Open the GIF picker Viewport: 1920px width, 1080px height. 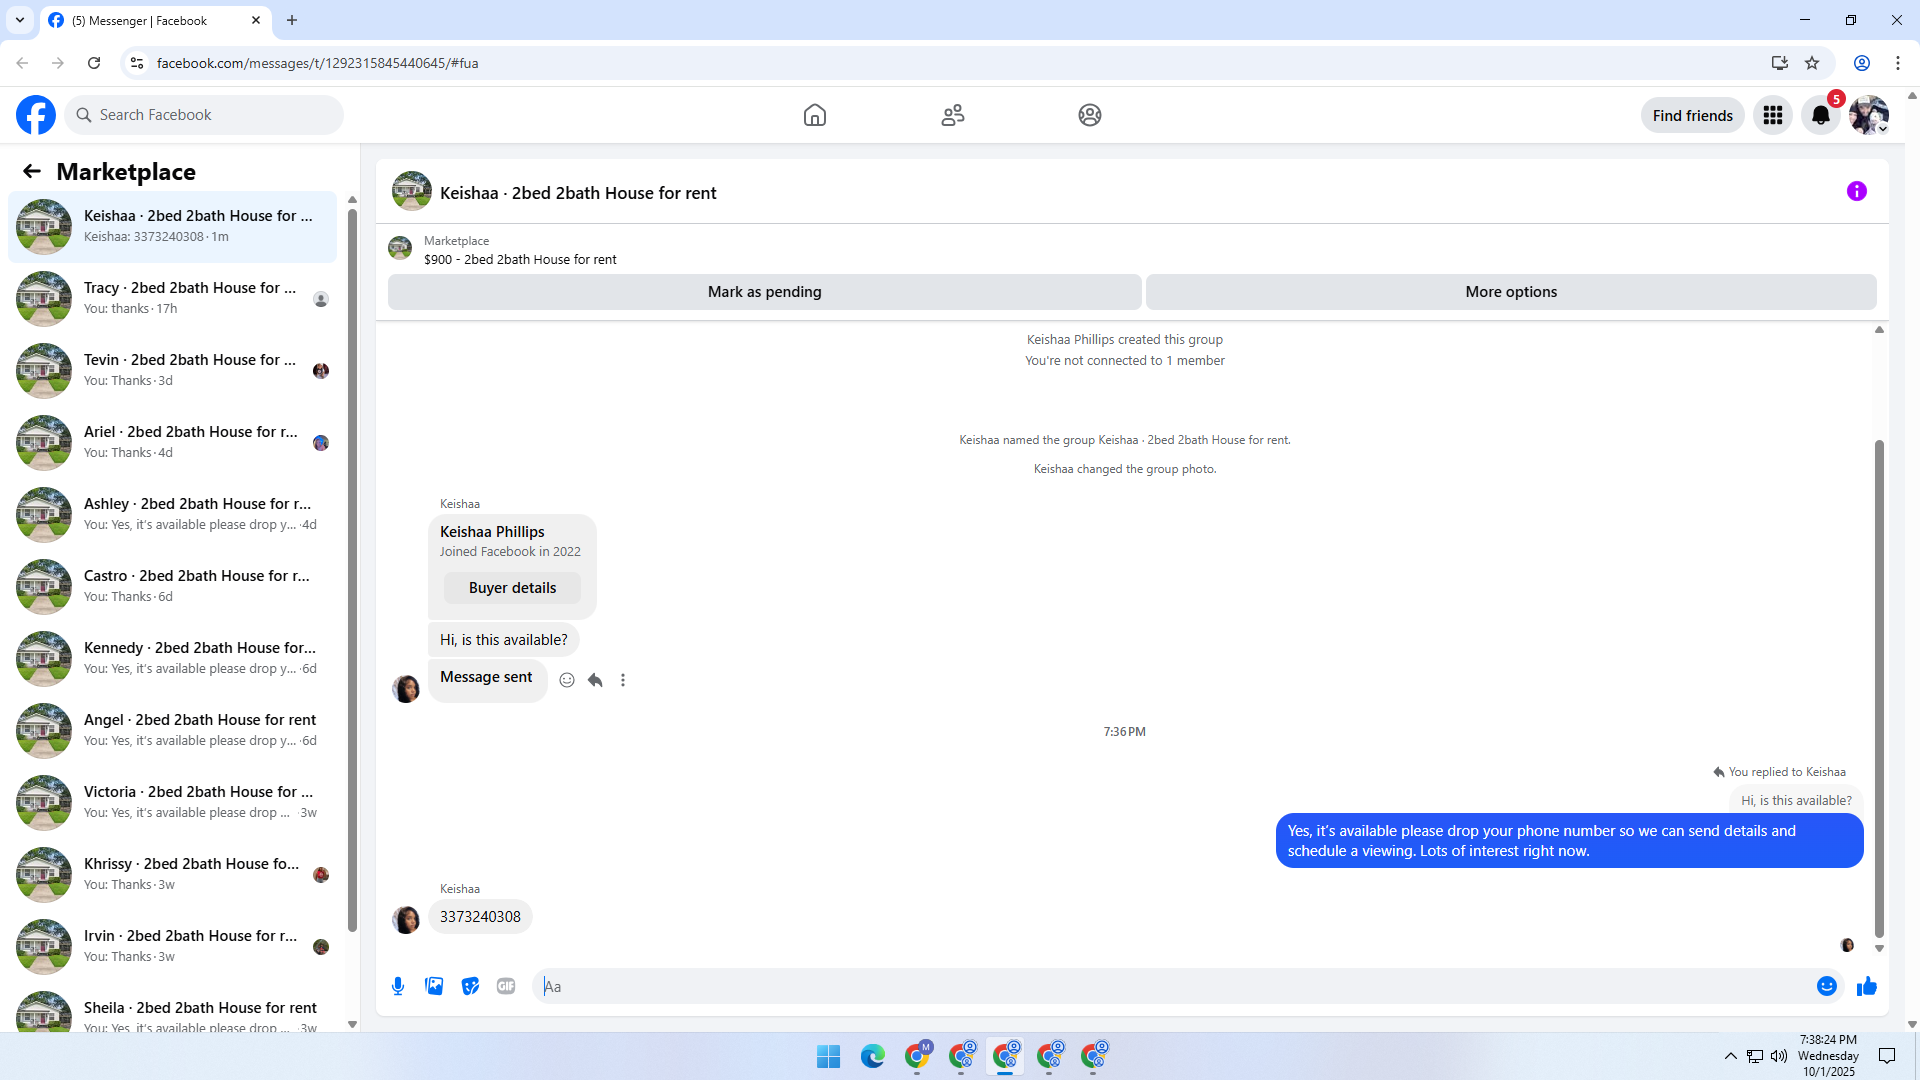point(506,986)
